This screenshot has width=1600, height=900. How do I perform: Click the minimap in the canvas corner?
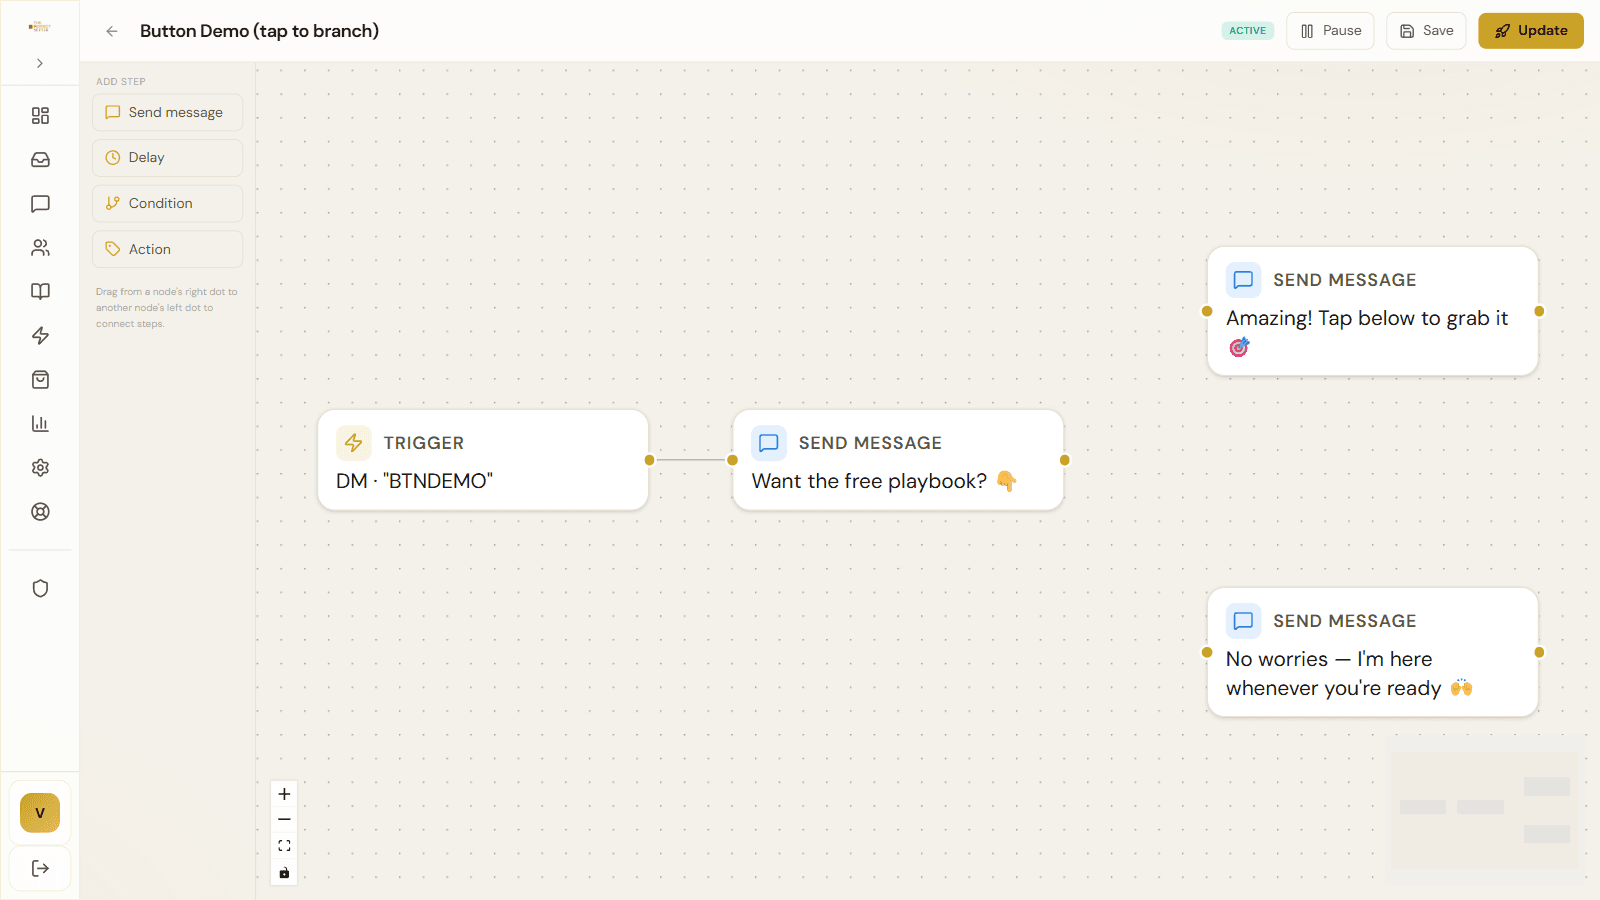click(1484, 810)
